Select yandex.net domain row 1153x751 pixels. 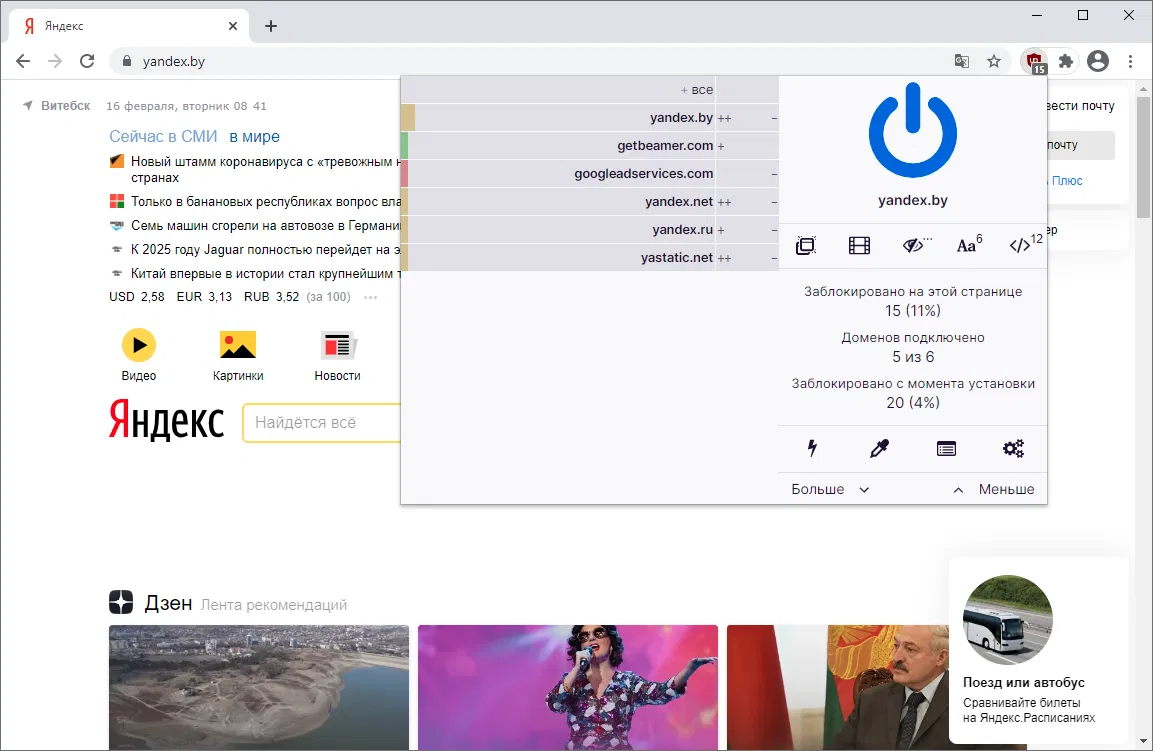tap(589, 202)
